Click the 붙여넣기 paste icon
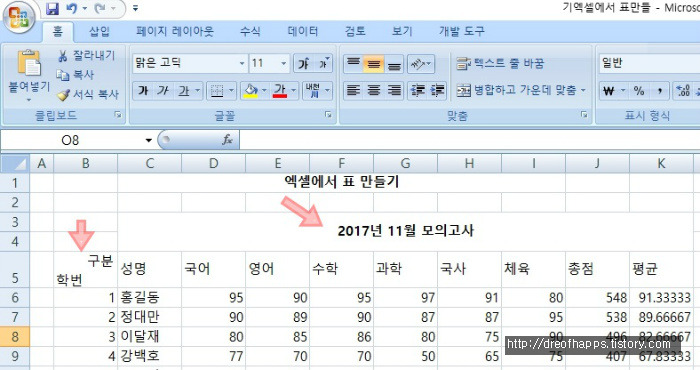This screenshot has width=700, height=370. click(29, 64)
